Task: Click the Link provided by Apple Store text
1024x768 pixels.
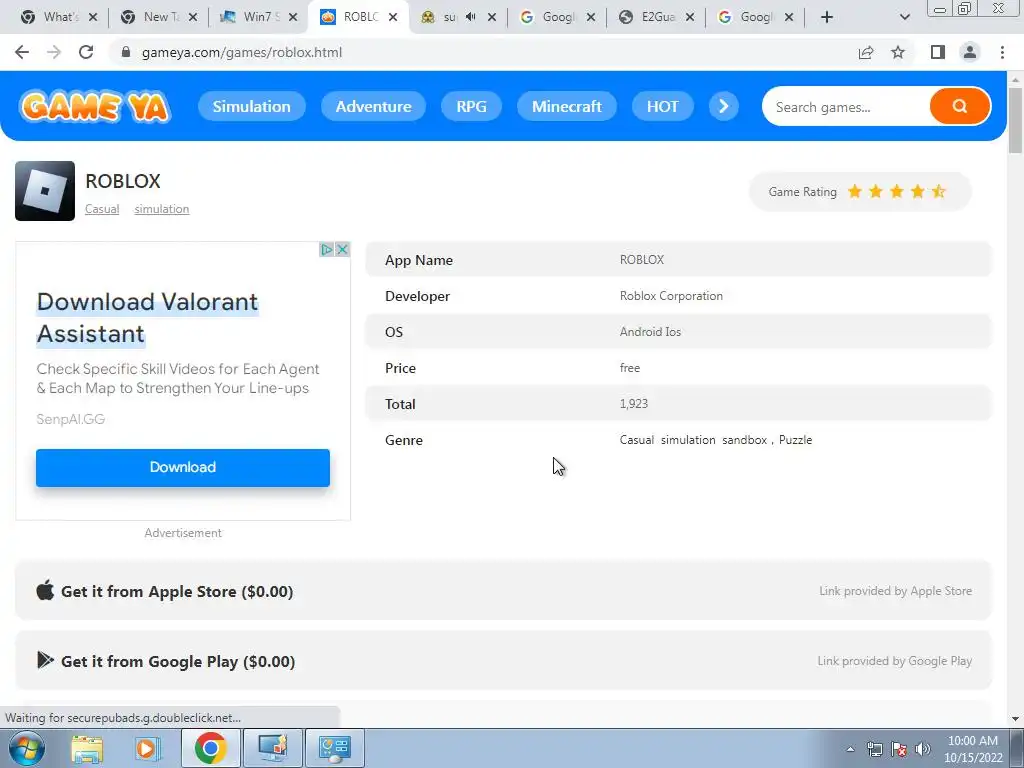Action: coord(896,591)
